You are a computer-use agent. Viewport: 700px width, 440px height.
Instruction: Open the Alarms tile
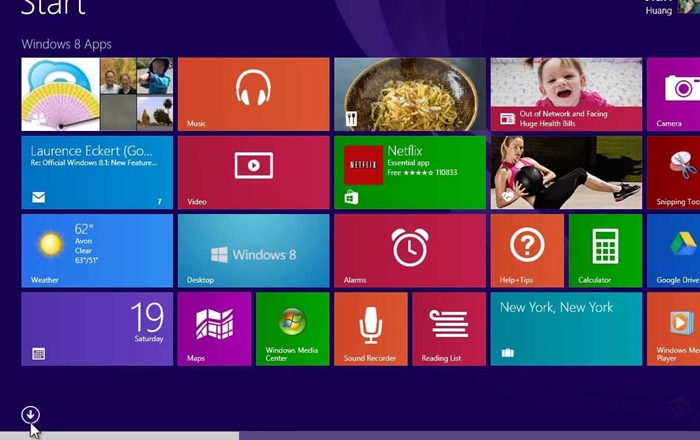pyautogui.click(x=410, y=250)
